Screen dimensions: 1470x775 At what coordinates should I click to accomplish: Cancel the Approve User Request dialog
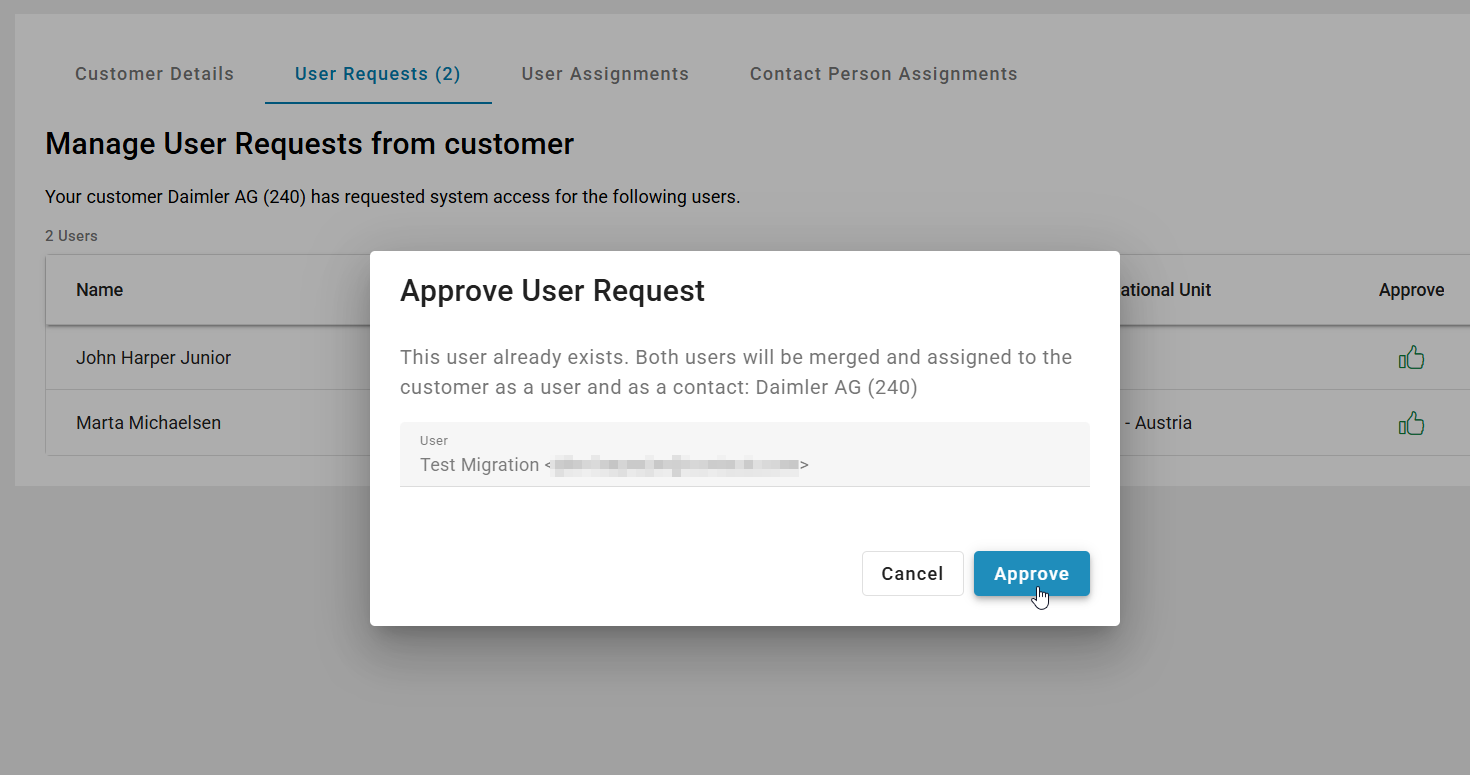point(912,574)
